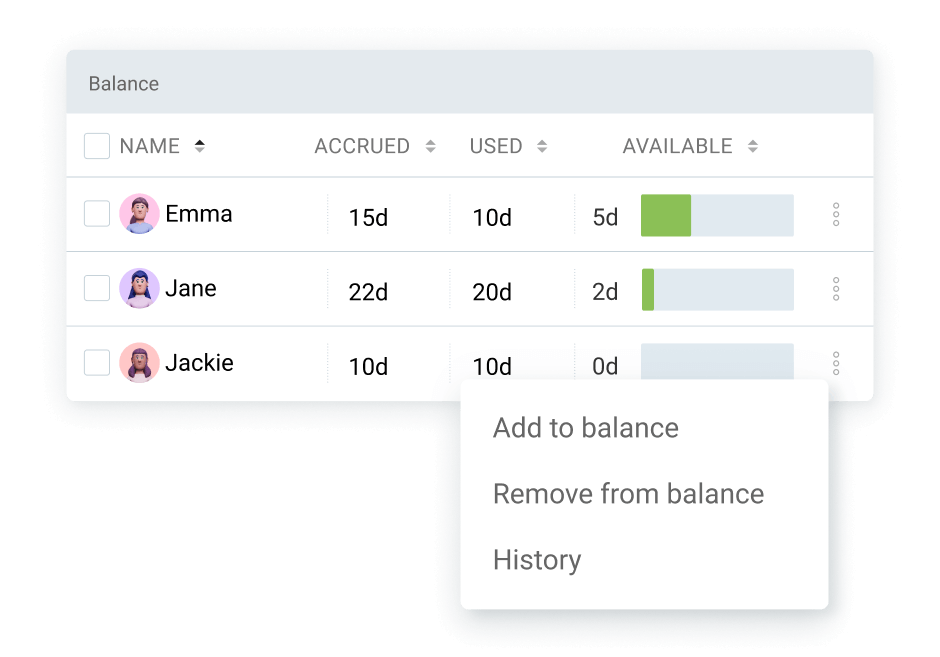Sort by Used column arrows
940x657 pixels.
(542, 146)
